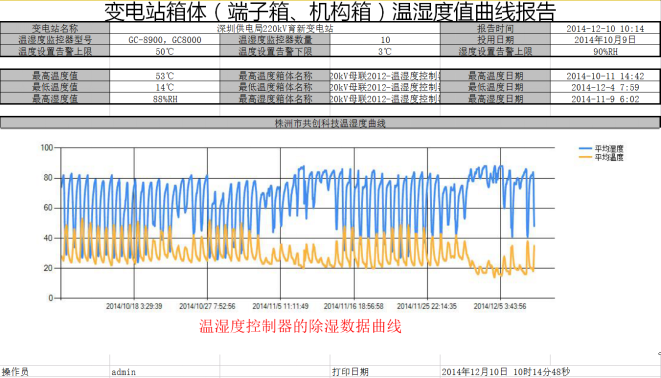661x378 pixels.
Task: Click x-axis label 2014/10/27 7:52:56
Action: 207,306
